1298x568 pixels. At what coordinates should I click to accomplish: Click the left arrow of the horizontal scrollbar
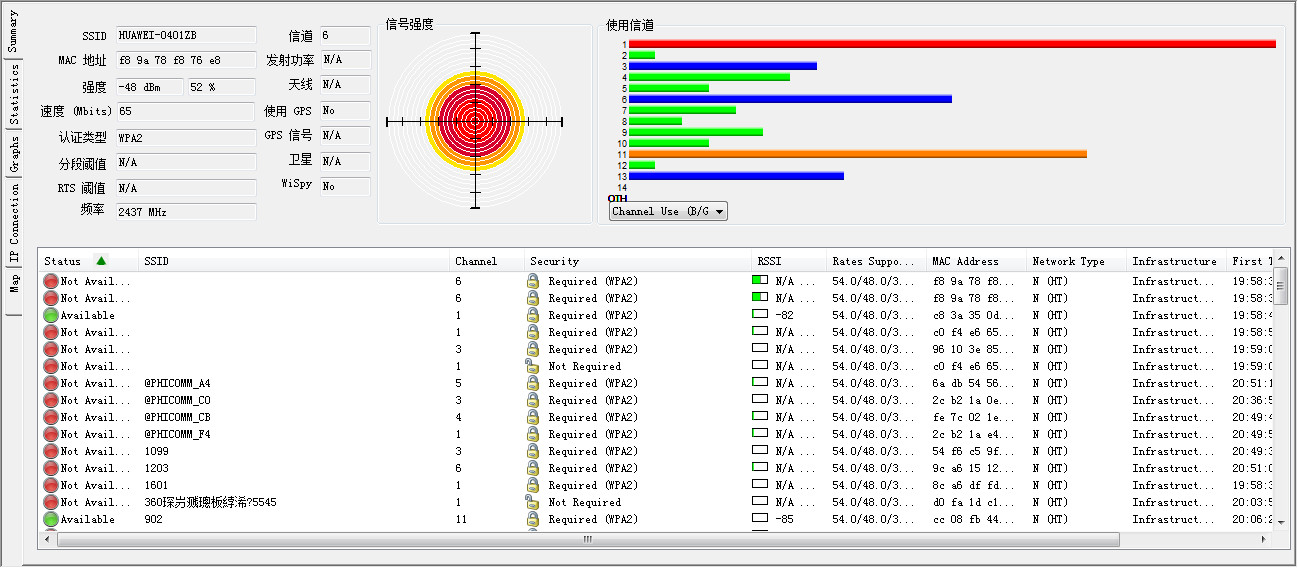coord(49,539)
